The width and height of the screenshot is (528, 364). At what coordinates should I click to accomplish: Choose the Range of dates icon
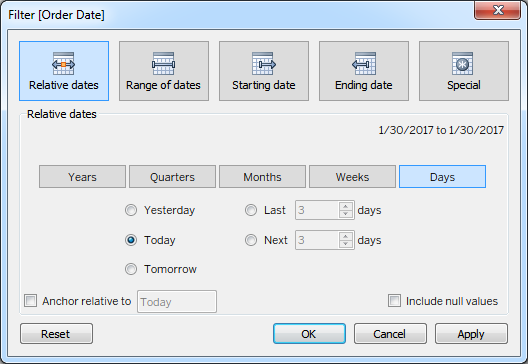pyautogui.click(x=163, y=64)
